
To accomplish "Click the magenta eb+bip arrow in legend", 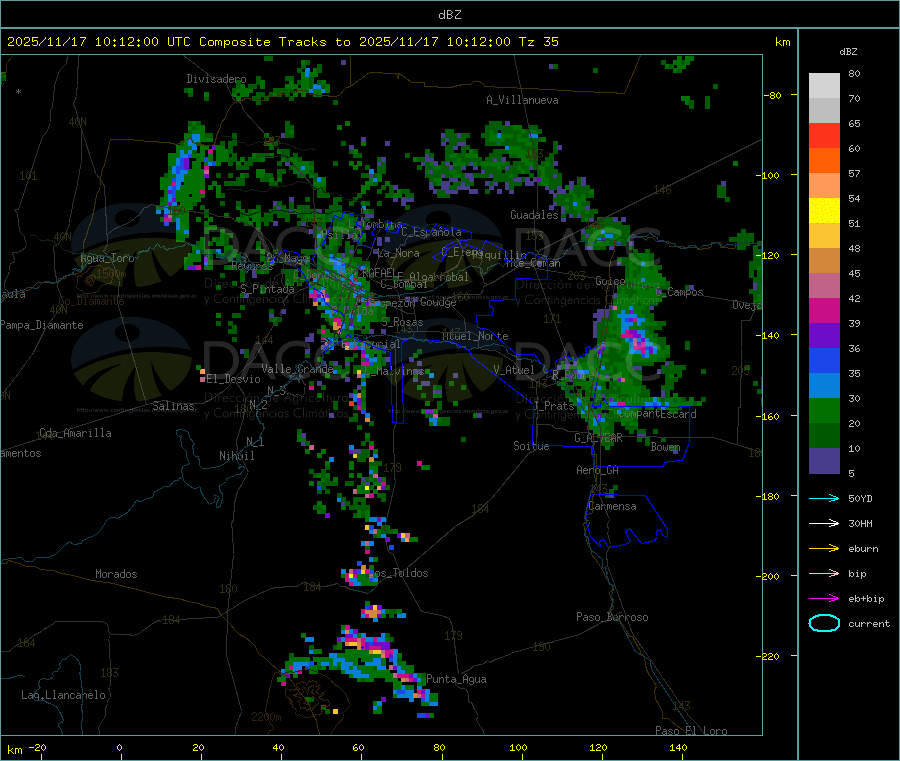I will 824,599.
